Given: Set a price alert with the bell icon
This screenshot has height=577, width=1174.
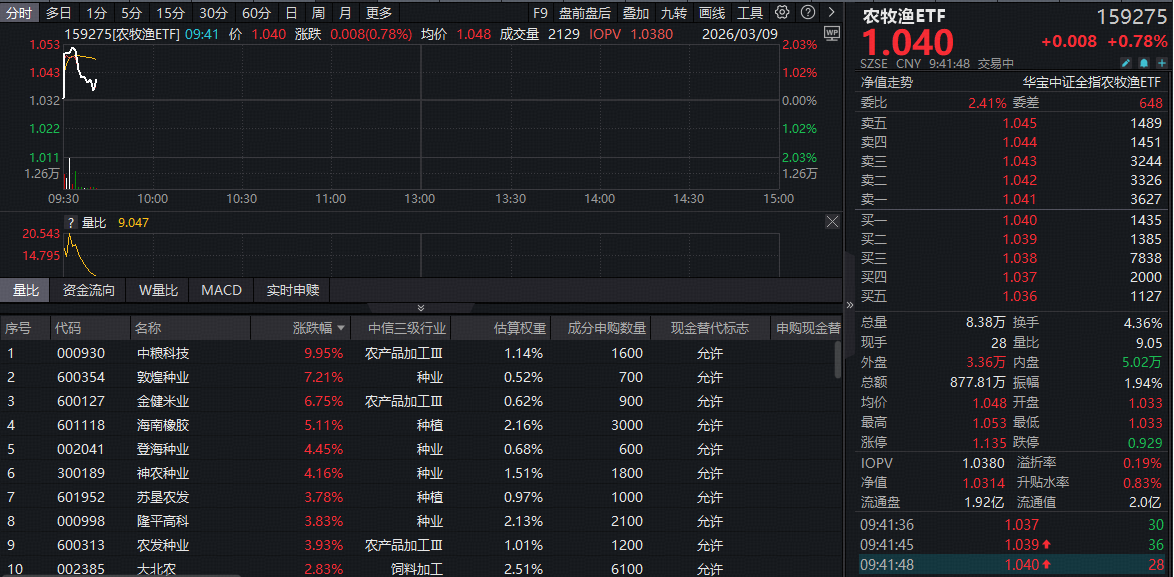Looking at the screenshot, I should (x=1144, y=63).
